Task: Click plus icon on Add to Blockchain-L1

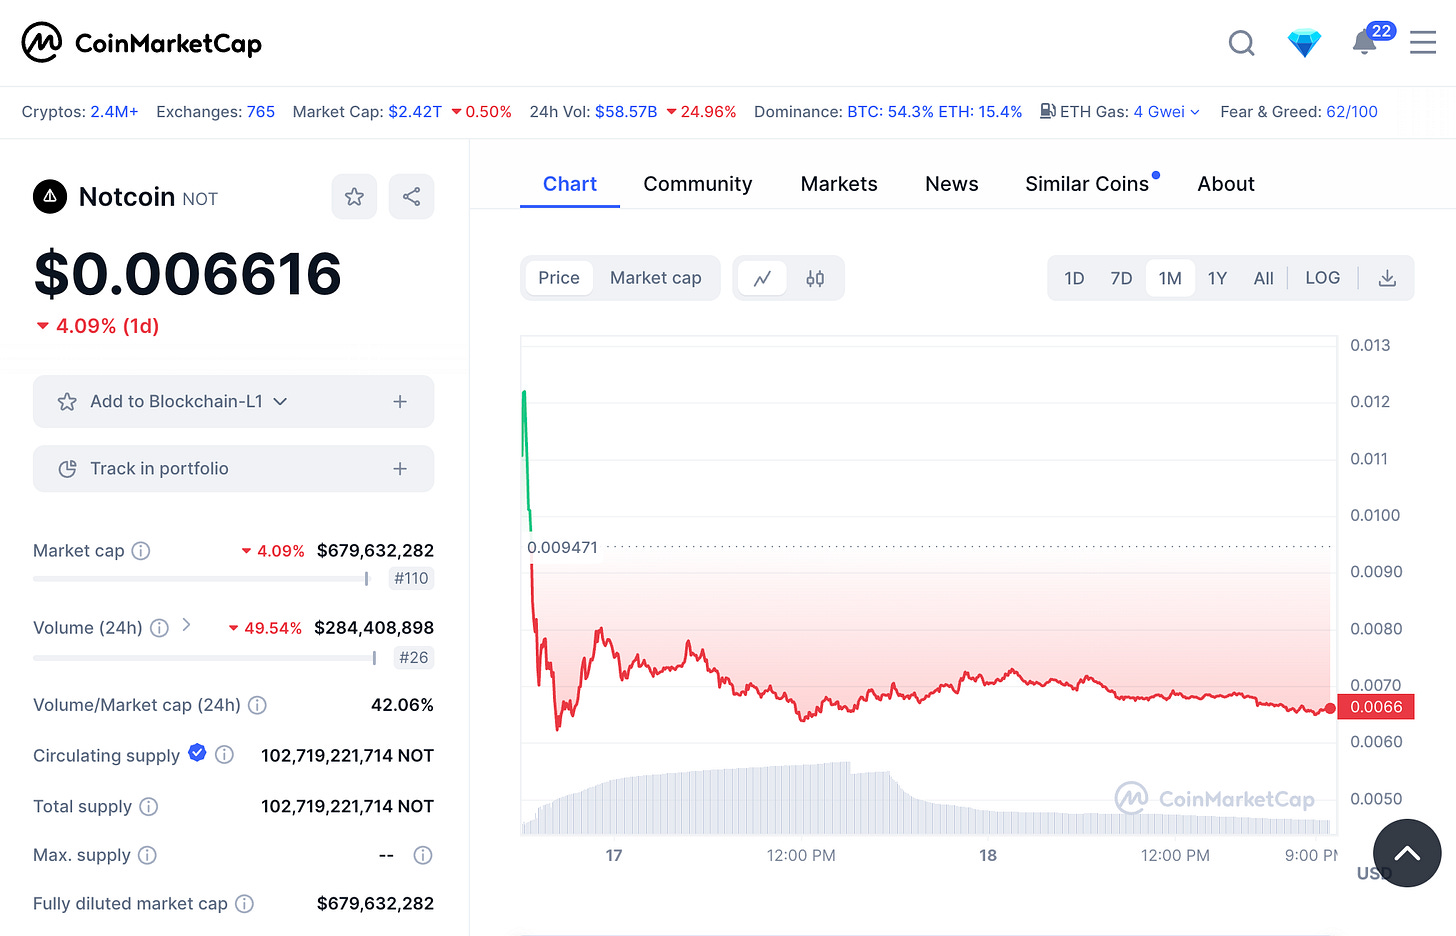Action: click(400, 401)
